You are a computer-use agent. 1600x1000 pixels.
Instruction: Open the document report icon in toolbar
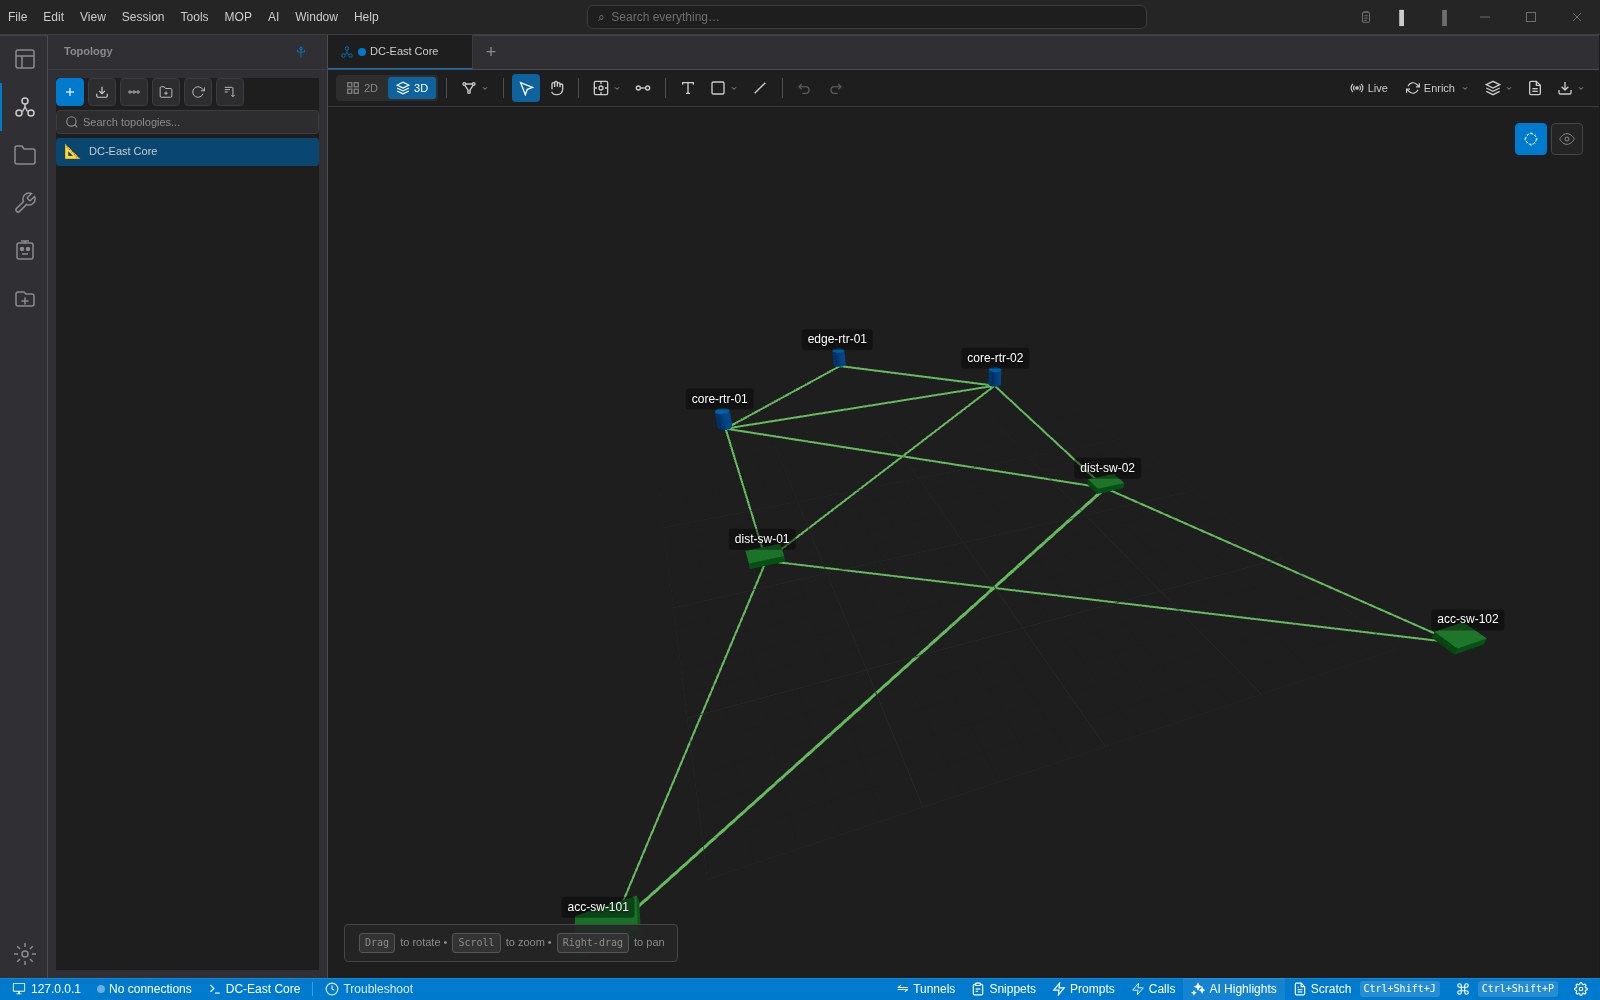pos(1535,88)
